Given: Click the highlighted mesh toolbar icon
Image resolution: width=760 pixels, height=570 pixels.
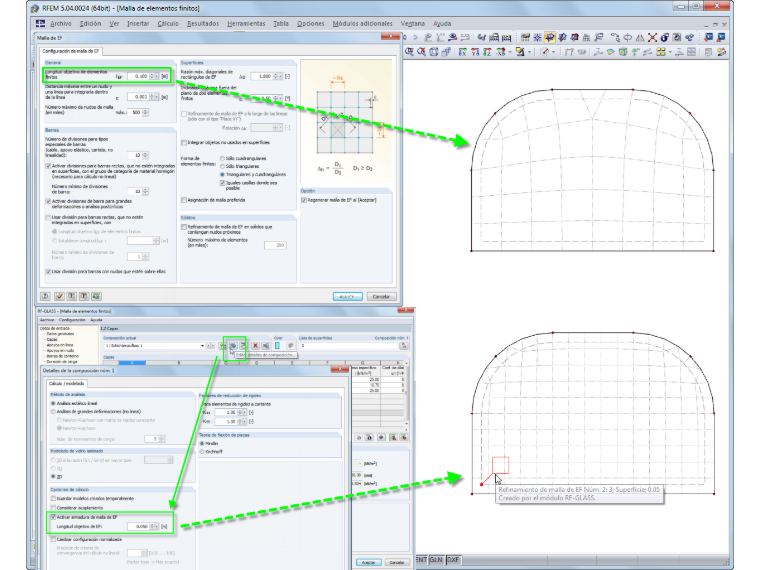Looking at the screenshot, I should click(x=550, y=37).
